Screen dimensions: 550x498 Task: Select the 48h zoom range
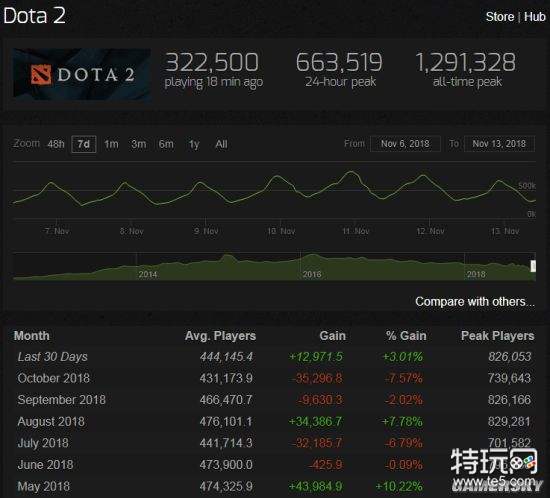(56, 144)
